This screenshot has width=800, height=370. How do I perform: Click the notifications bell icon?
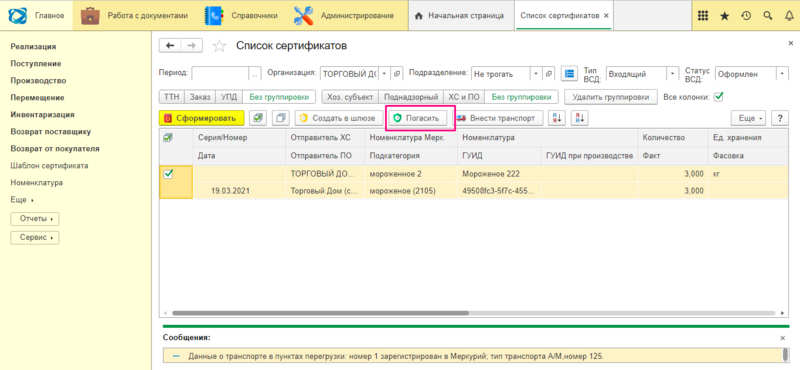pyautogui.click(x=789, y=16)
